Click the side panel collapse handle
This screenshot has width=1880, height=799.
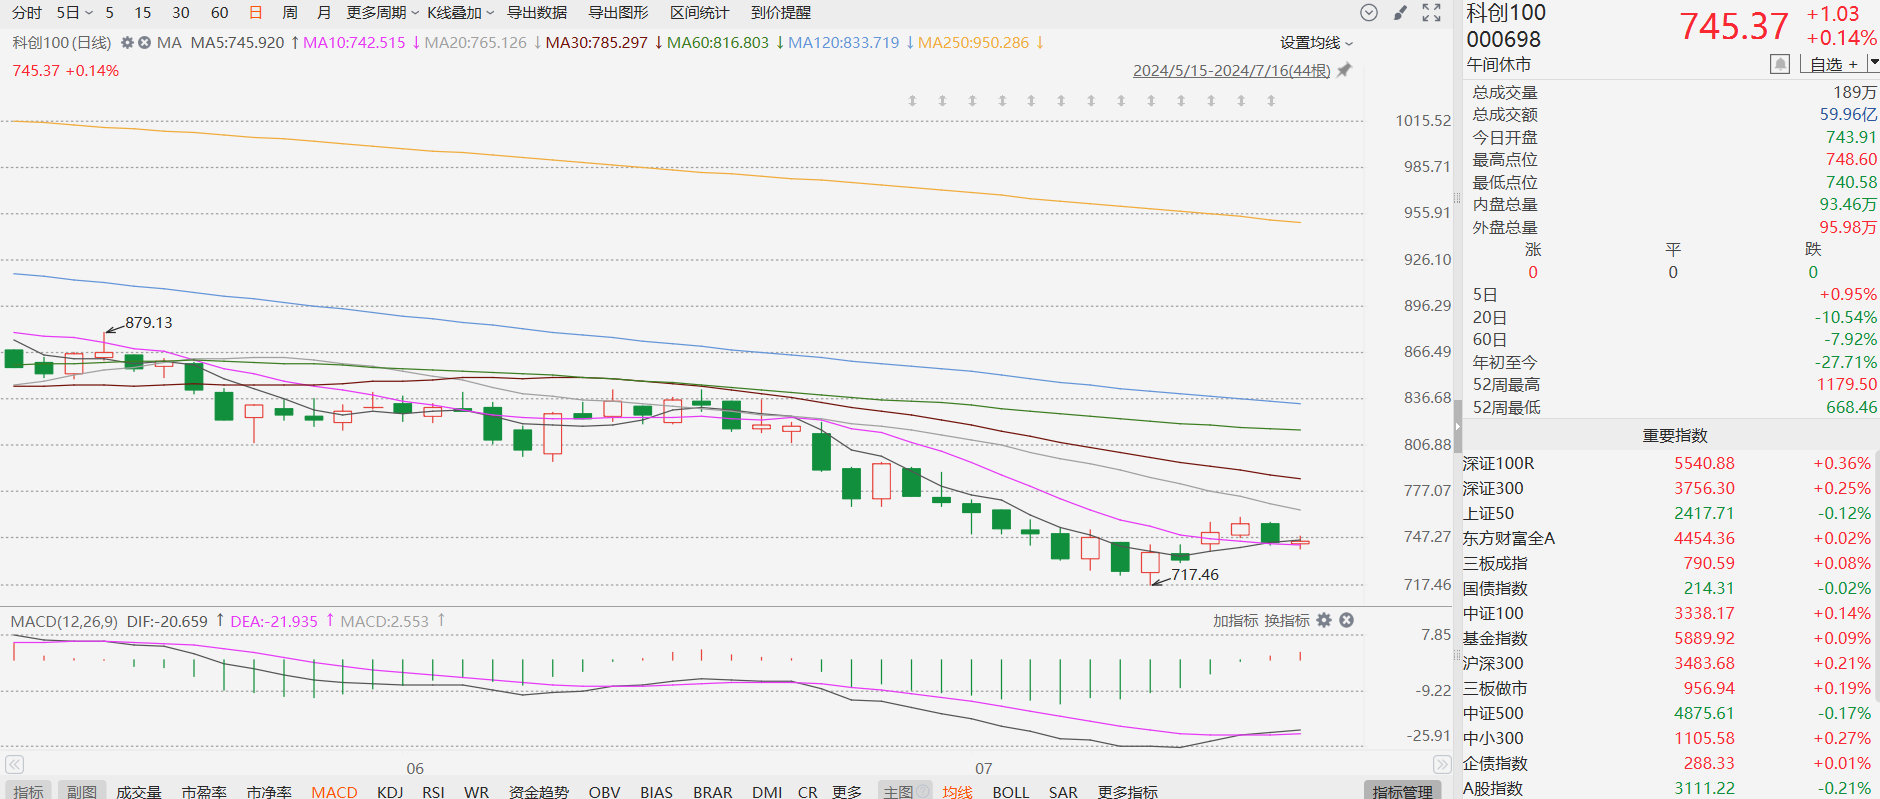point(1457,425)
